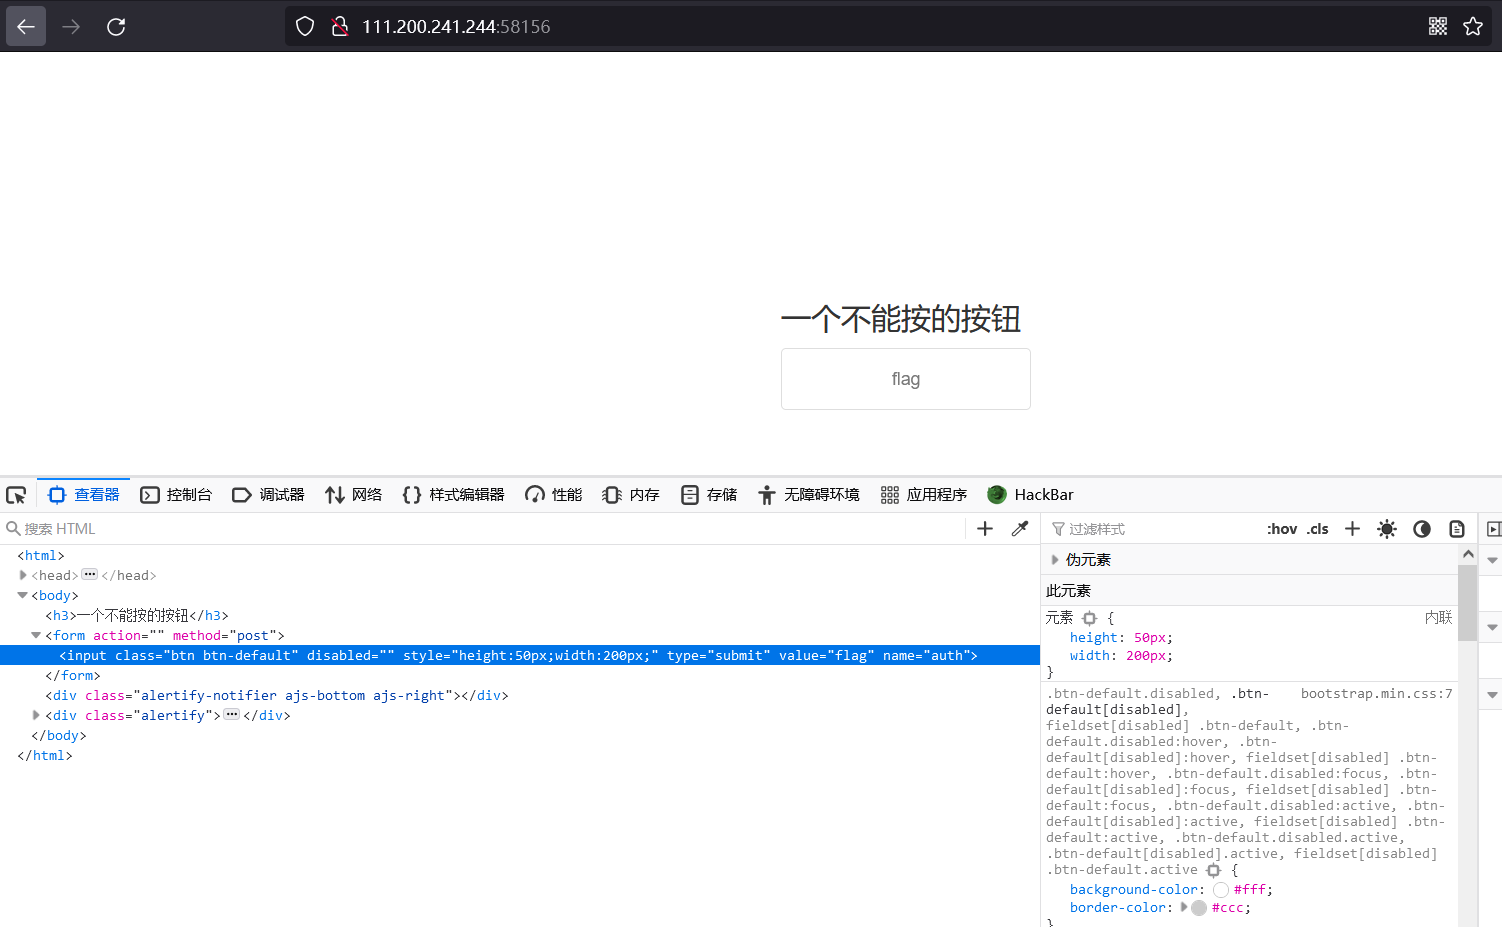Click the background-color #fff swatch

pyautogui.click(x=1221, y=890)
